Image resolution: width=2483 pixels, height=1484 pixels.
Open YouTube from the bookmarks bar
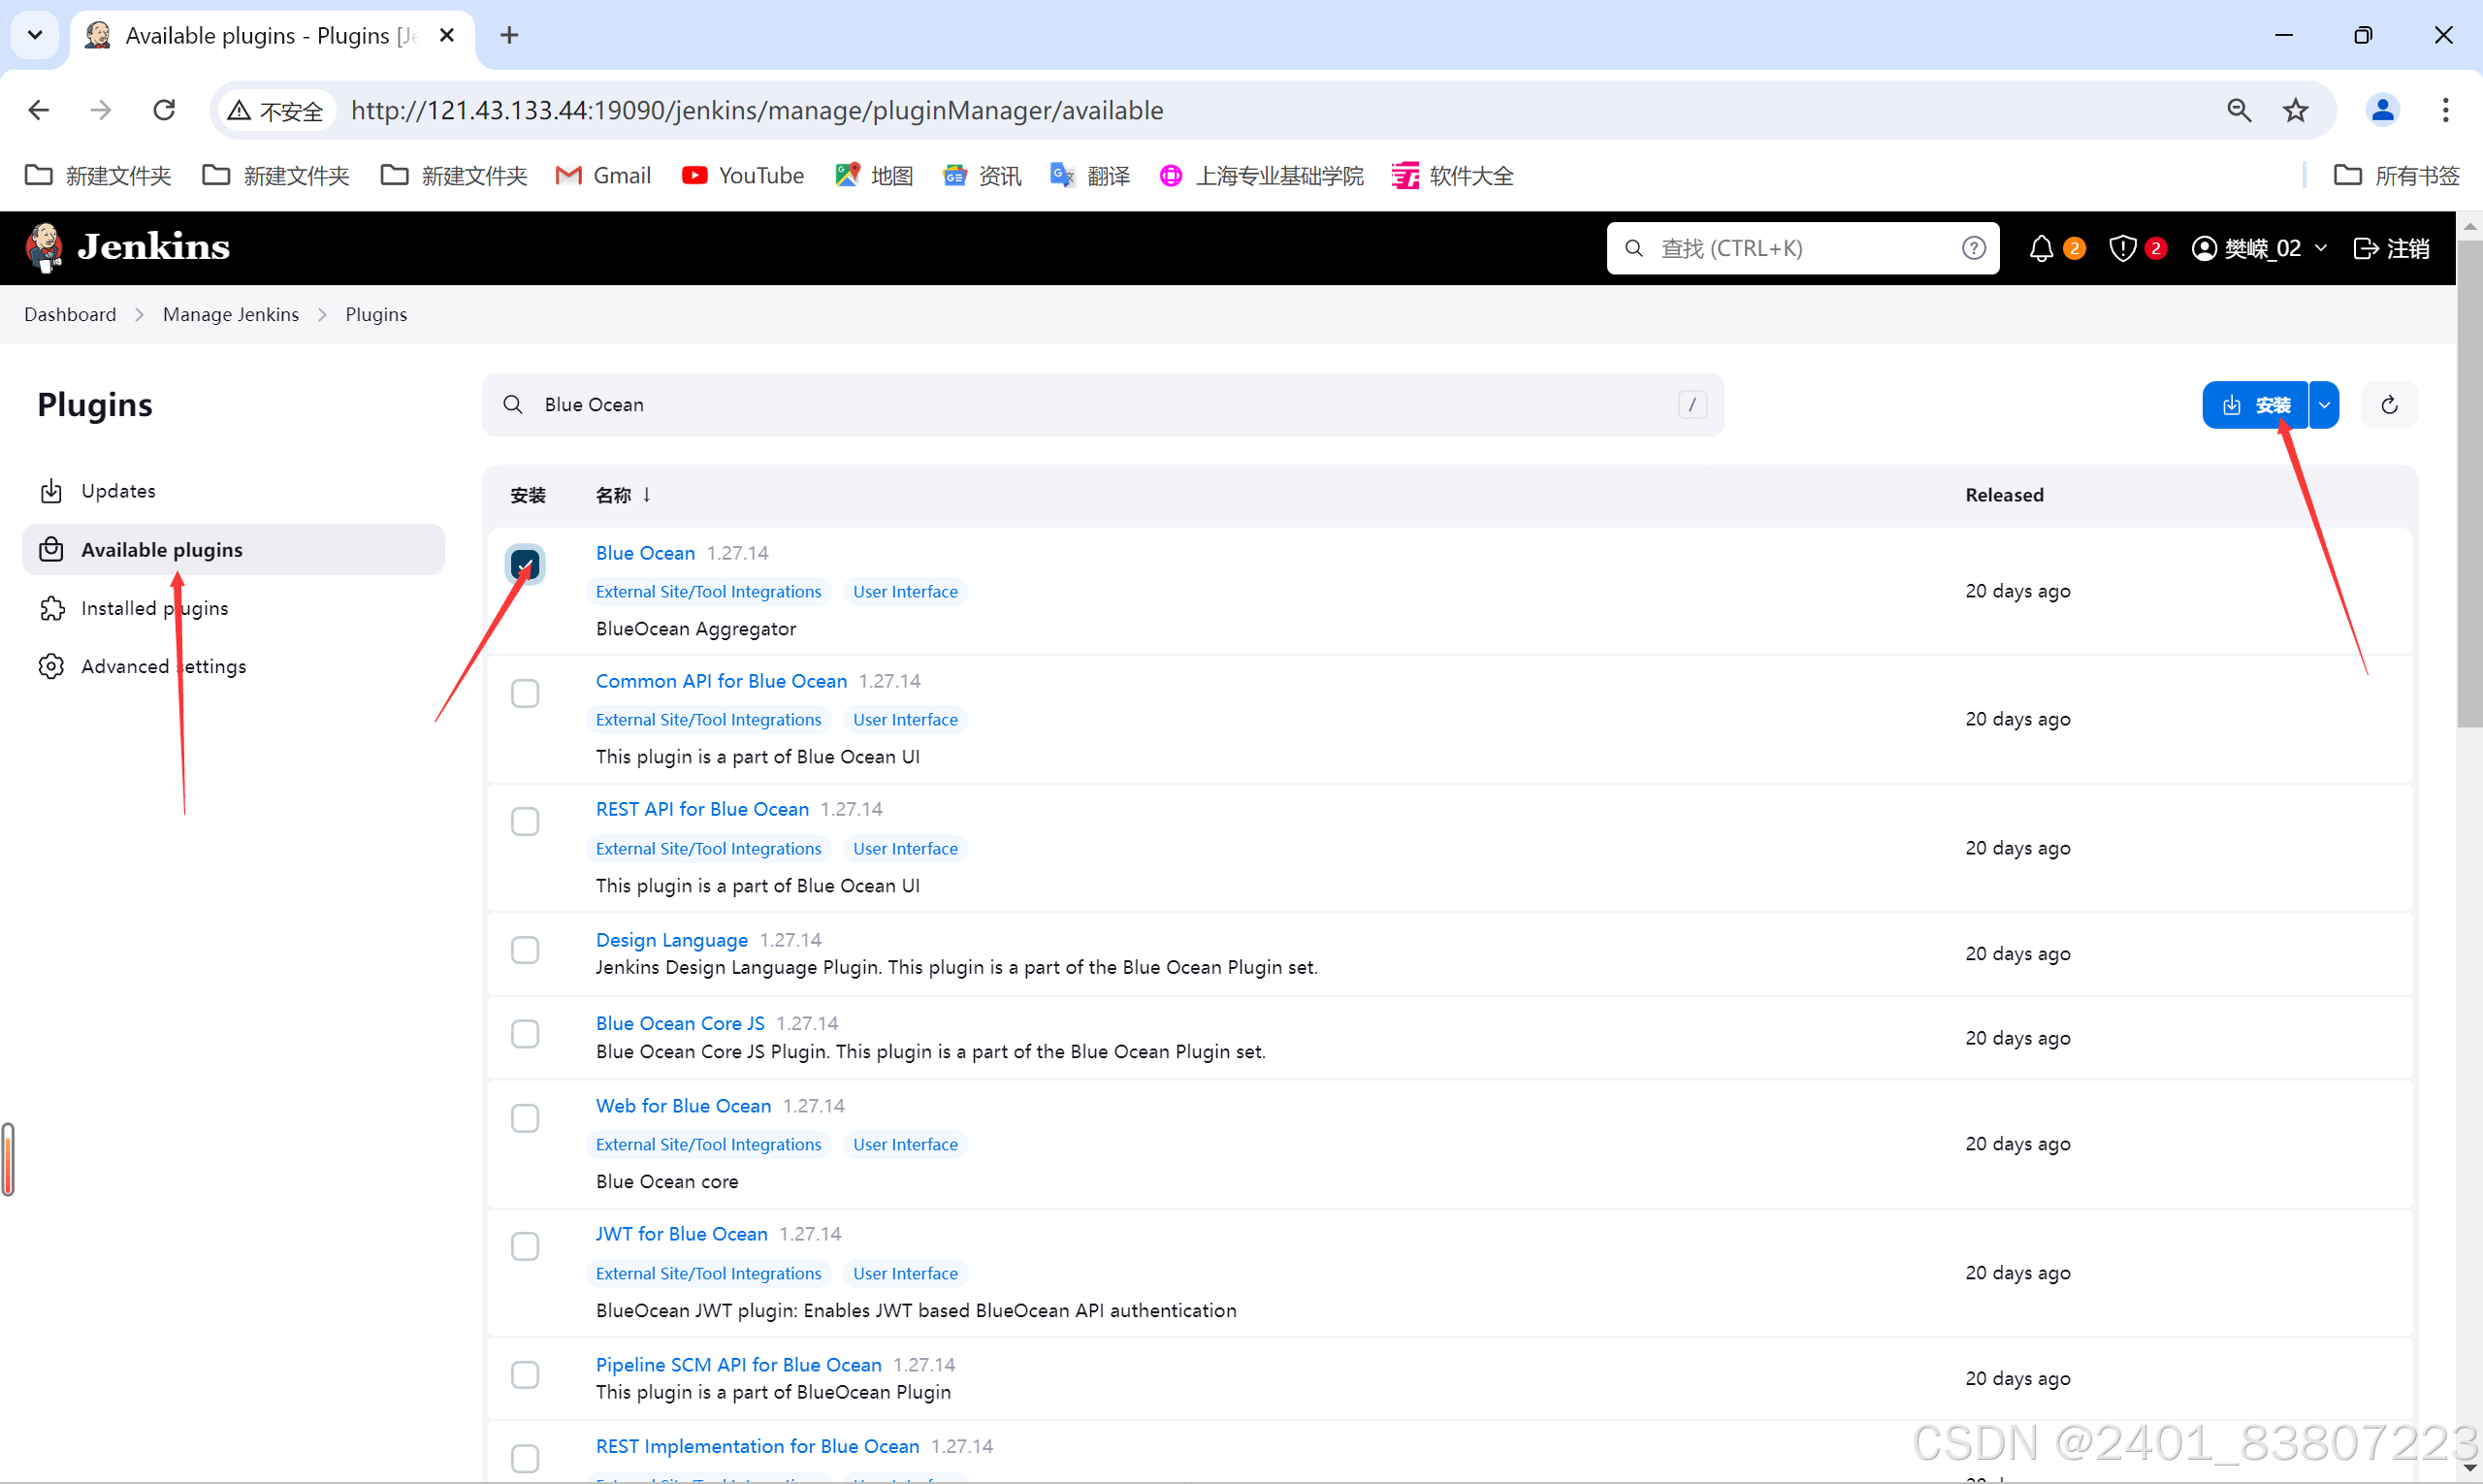(x=742, y=175)
